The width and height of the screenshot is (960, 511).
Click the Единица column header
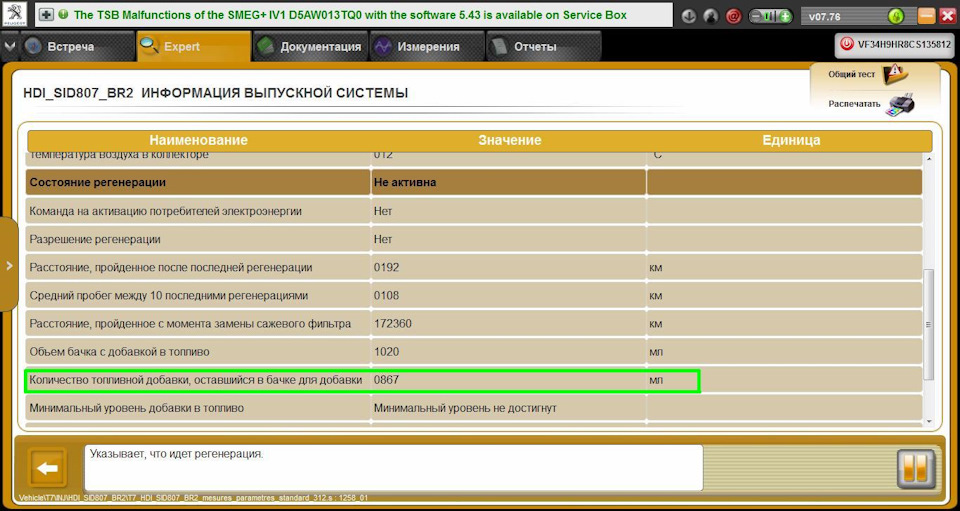pos(791,140)
